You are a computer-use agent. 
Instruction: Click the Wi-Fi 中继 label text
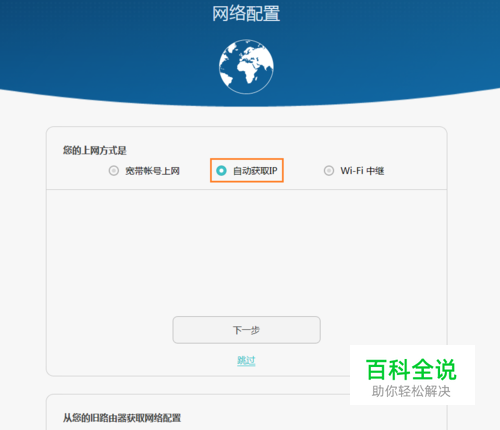362,171
